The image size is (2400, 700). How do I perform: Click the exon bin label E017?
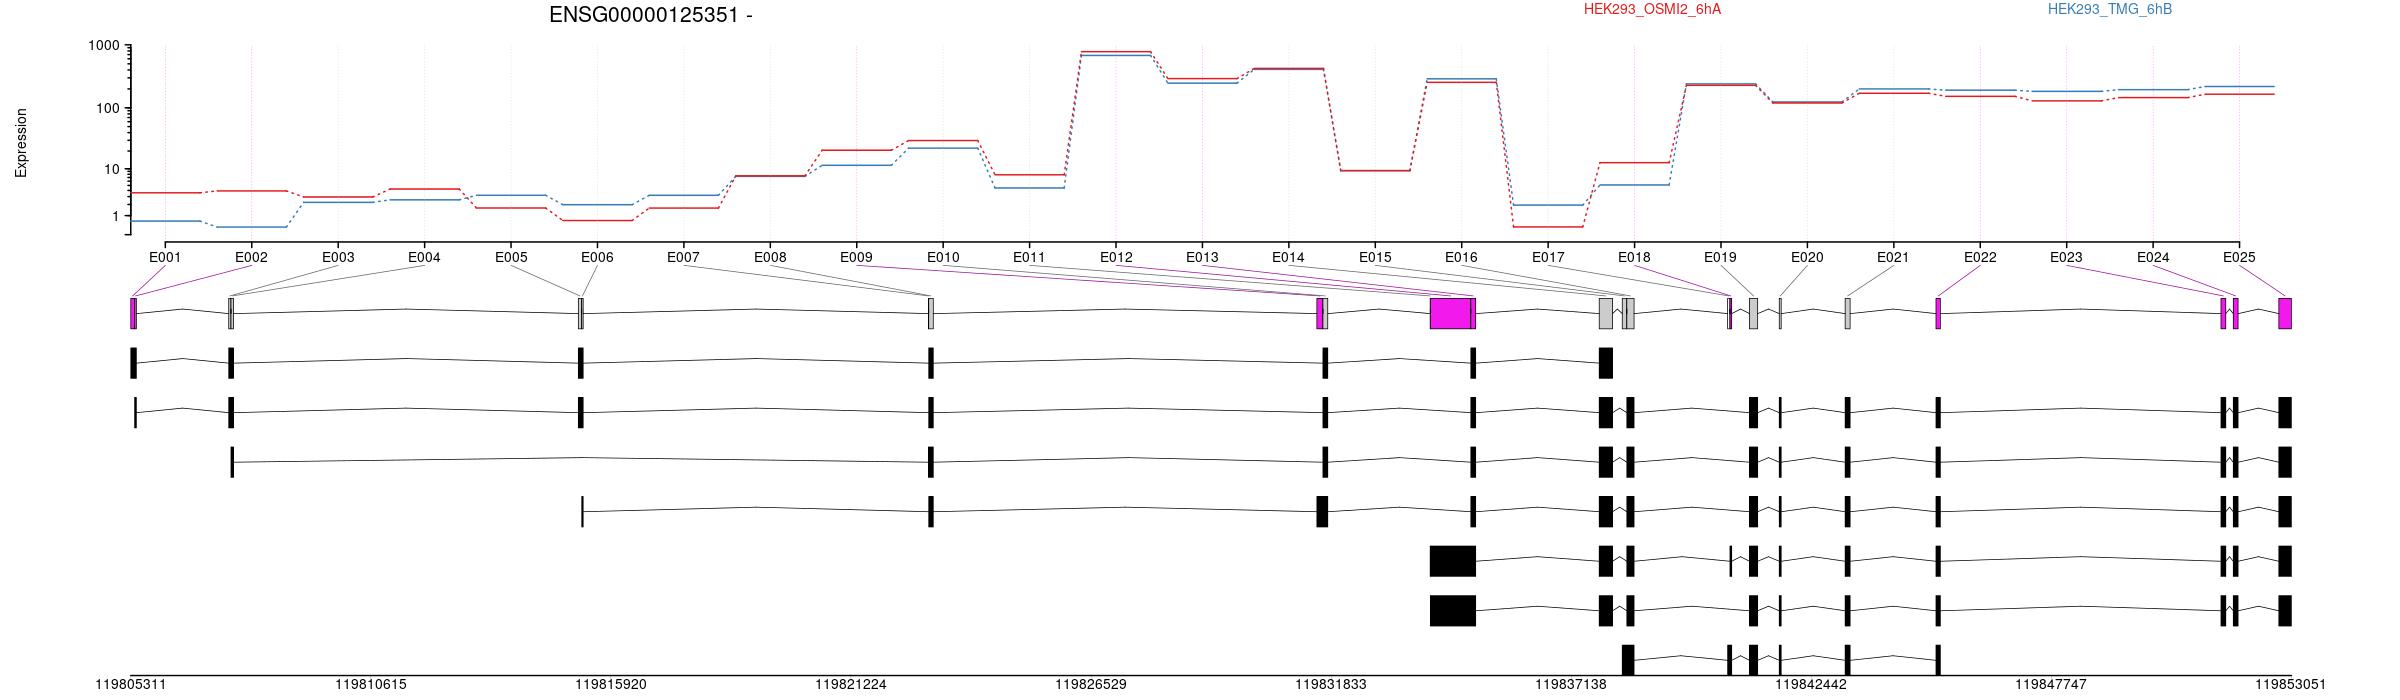pos(1548,257)
